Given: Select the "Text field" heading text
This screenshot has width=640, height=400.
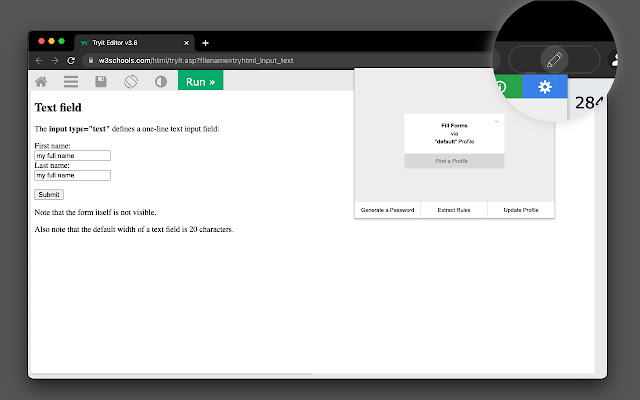Looking at the screenshot, I should coord(58,107).
